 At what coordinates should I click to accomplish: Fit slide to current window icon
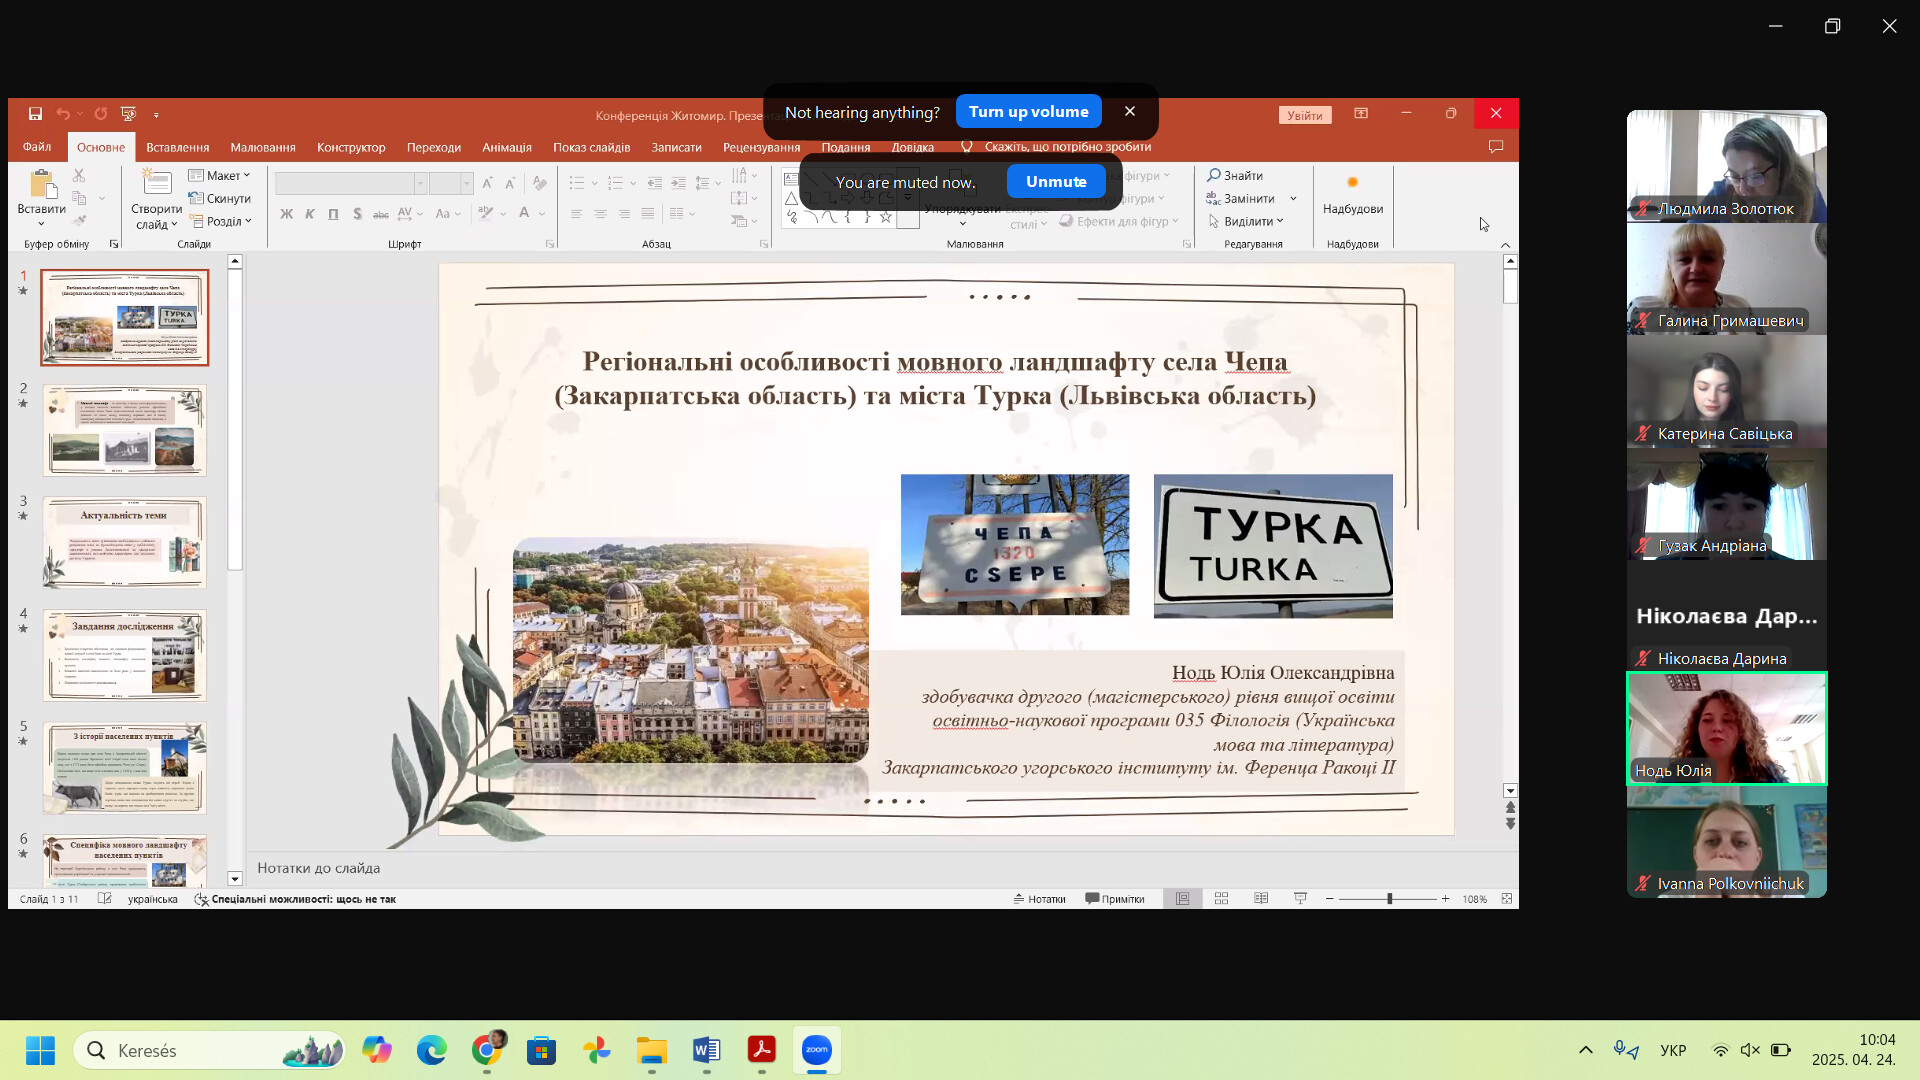tap(1506, 899)
